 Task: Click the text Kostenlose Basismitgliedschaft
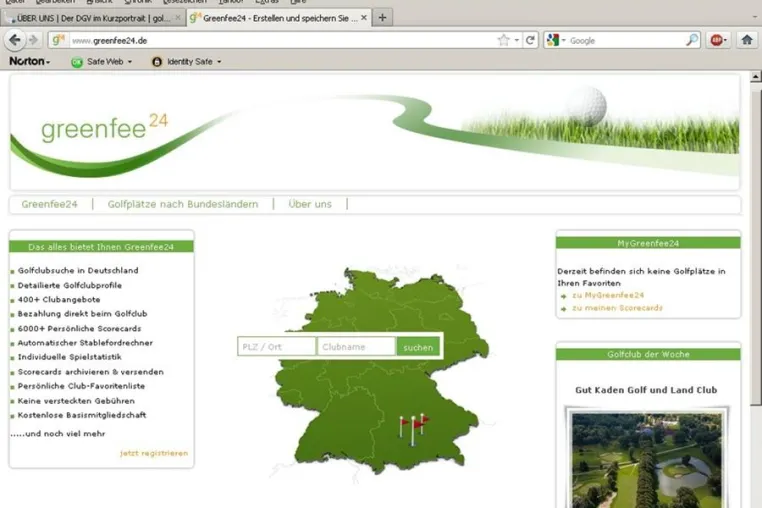coord(82,415)
